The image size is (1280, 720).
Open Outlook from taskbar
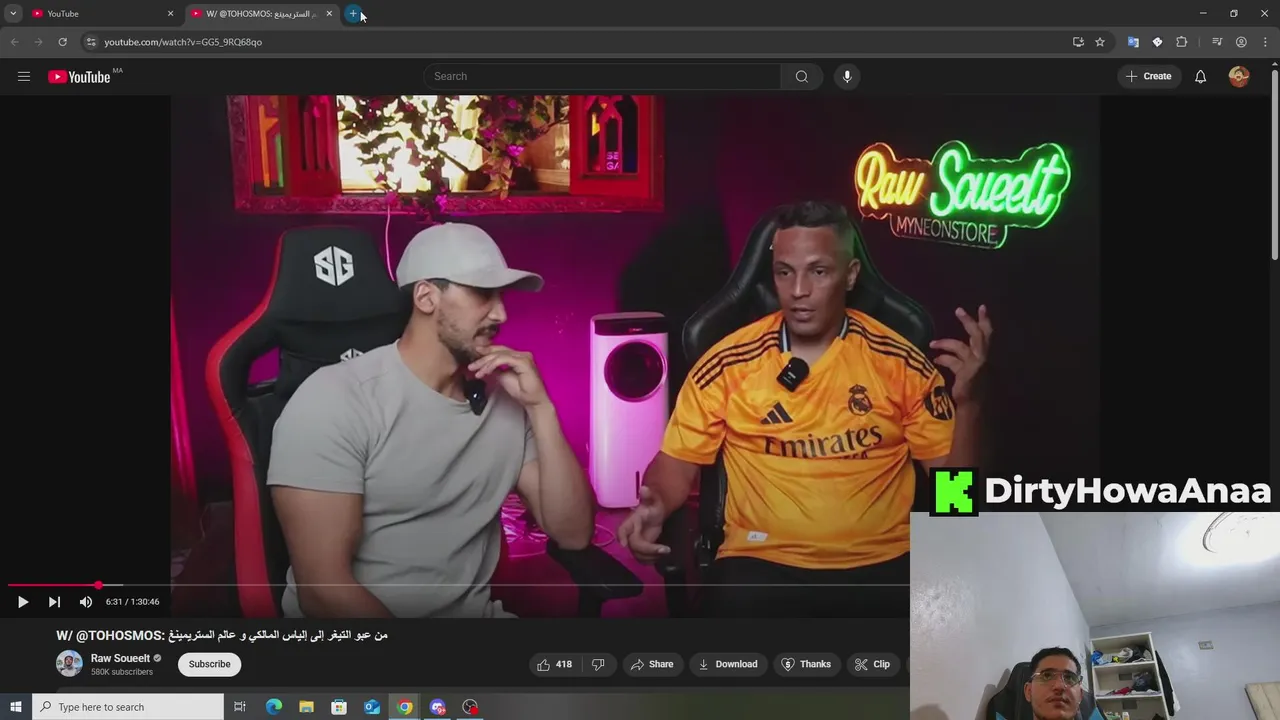coord(372,707)
